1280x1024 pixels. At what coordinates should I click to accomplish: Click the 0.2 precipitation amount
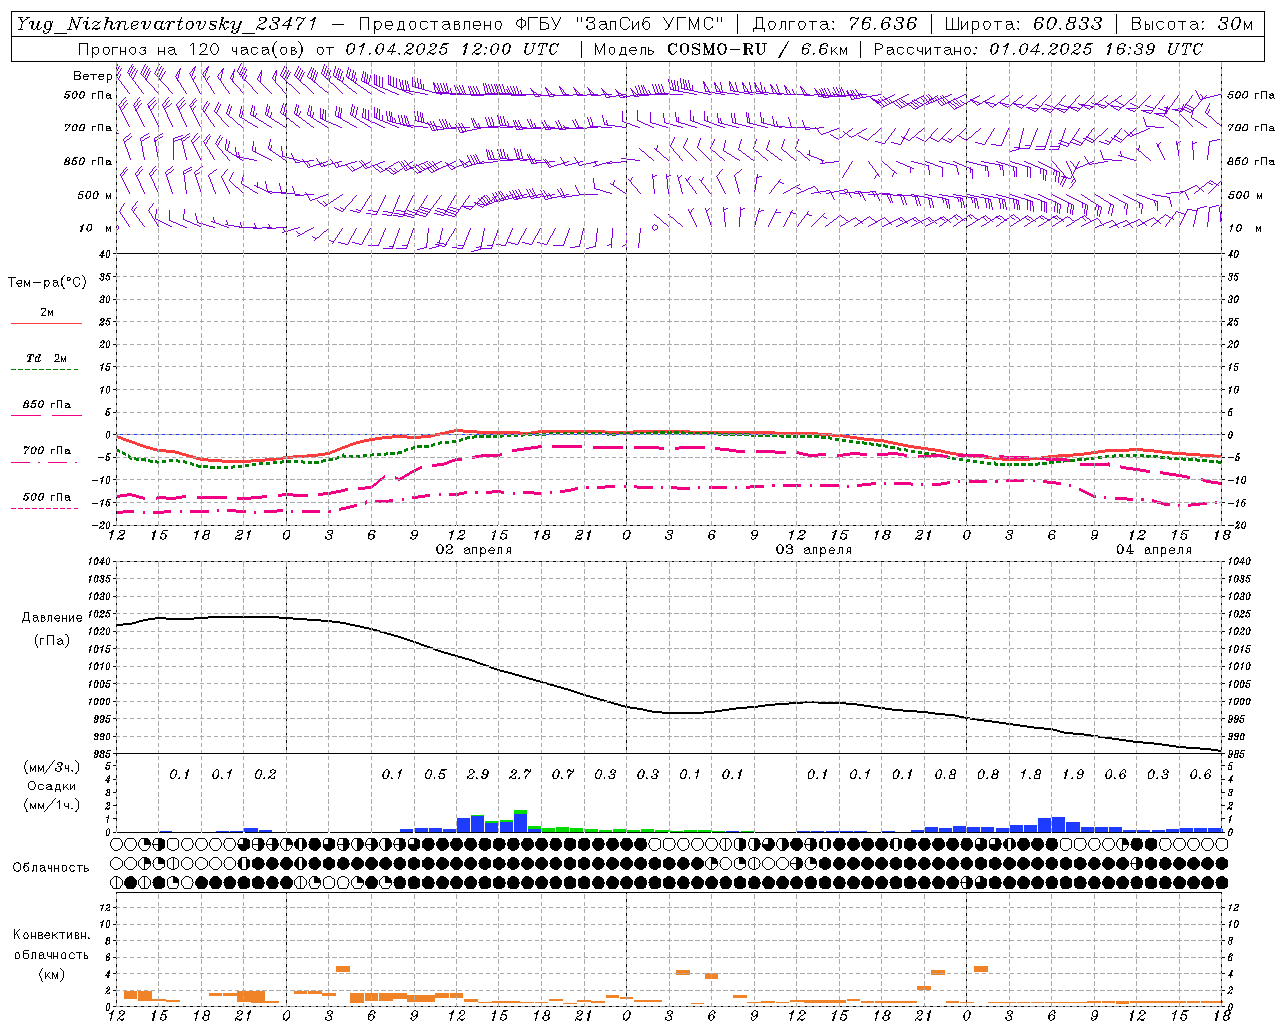tap(265, 774)
